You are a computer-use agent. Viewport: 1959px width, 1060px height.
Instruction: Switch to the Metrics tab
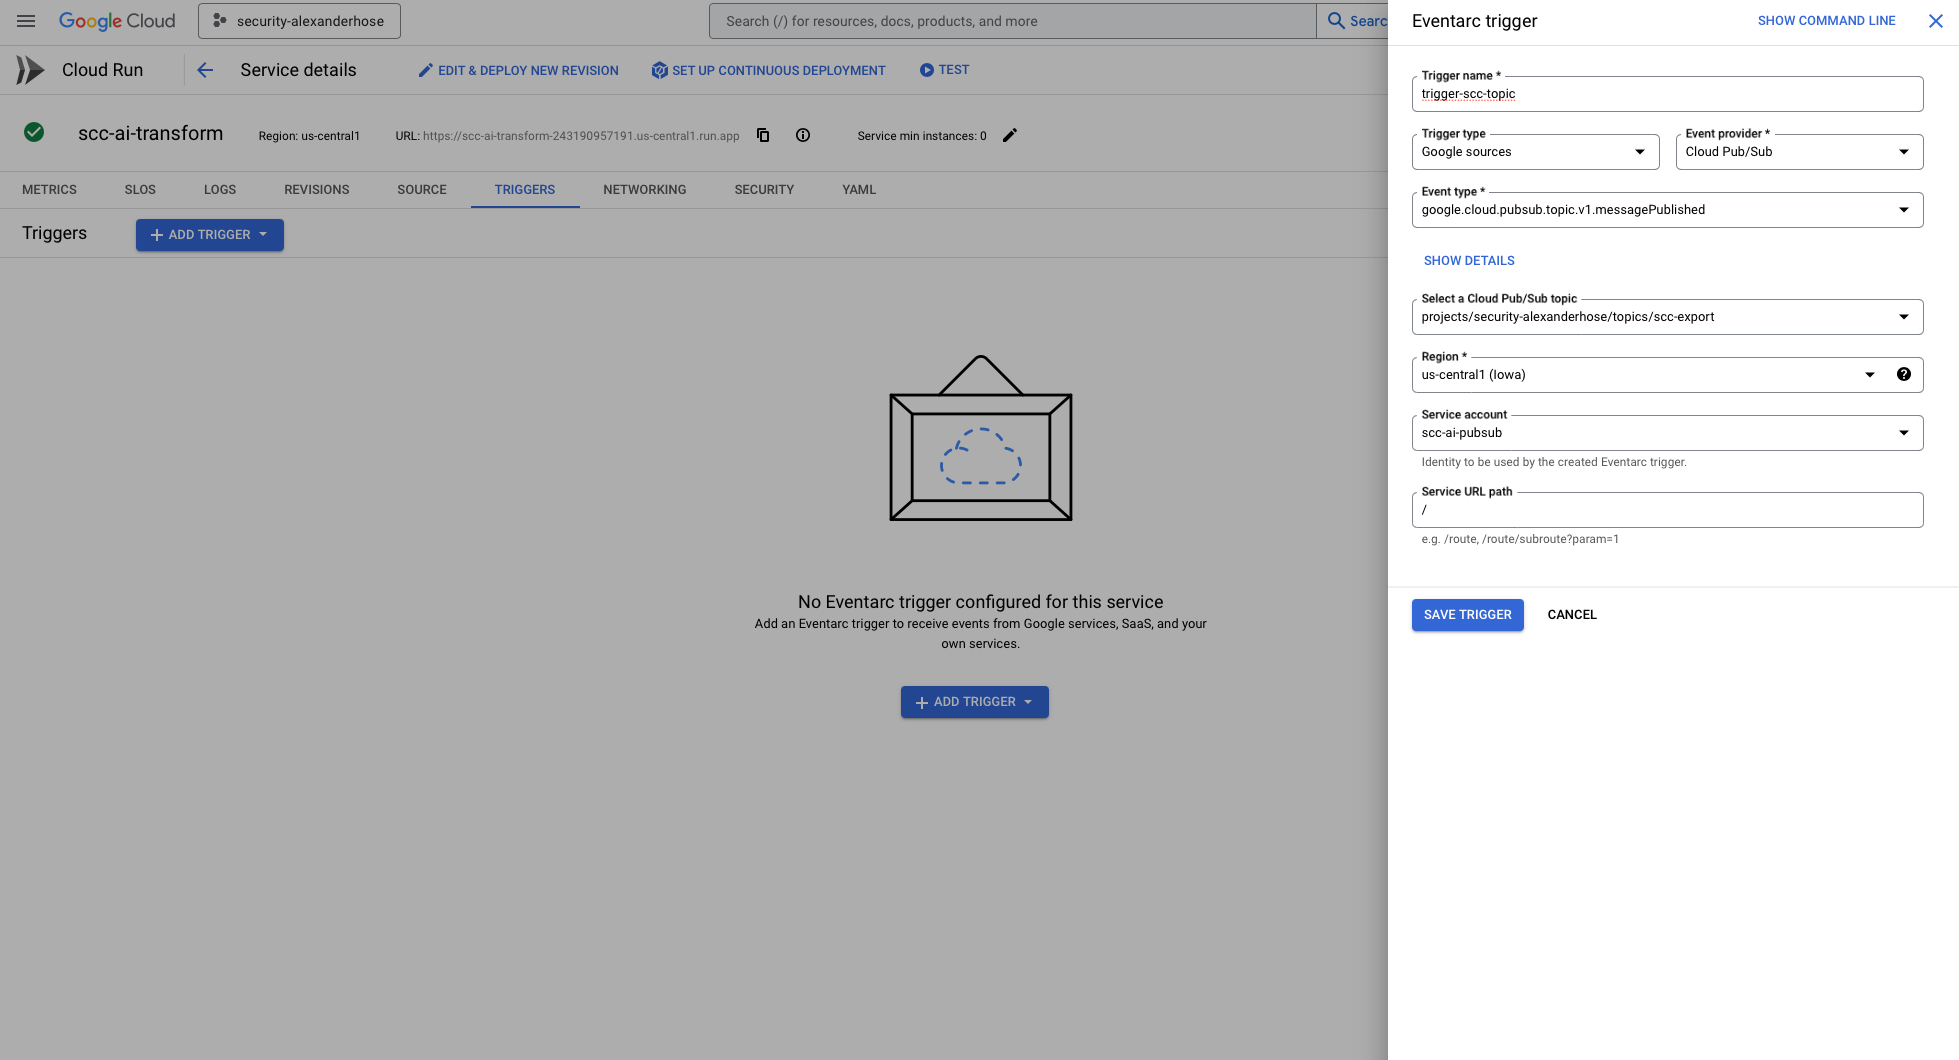point(49,190)
